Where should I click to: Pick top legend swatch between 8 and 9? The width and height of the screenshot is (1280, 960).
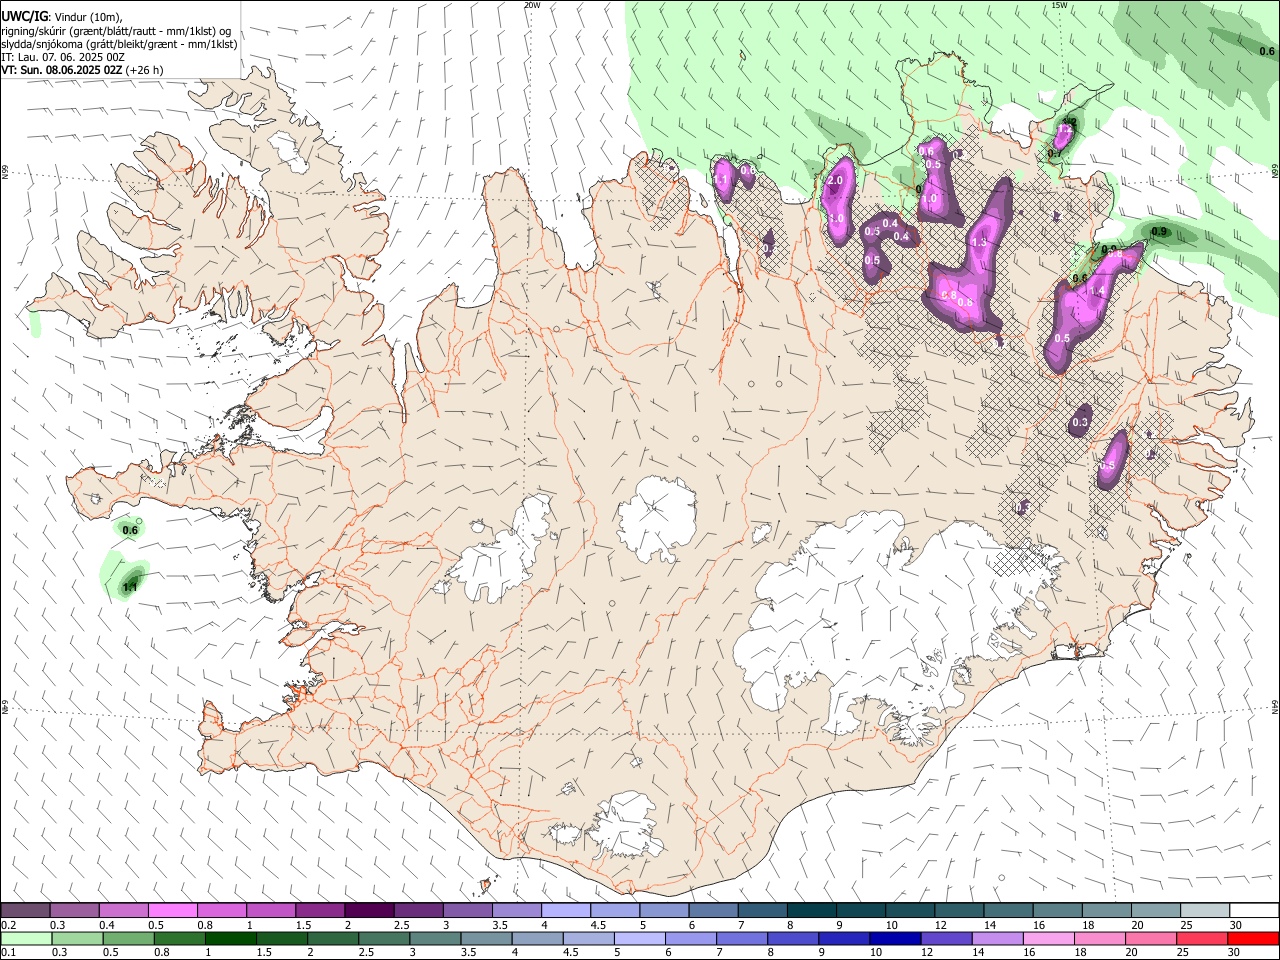[812, 910]
